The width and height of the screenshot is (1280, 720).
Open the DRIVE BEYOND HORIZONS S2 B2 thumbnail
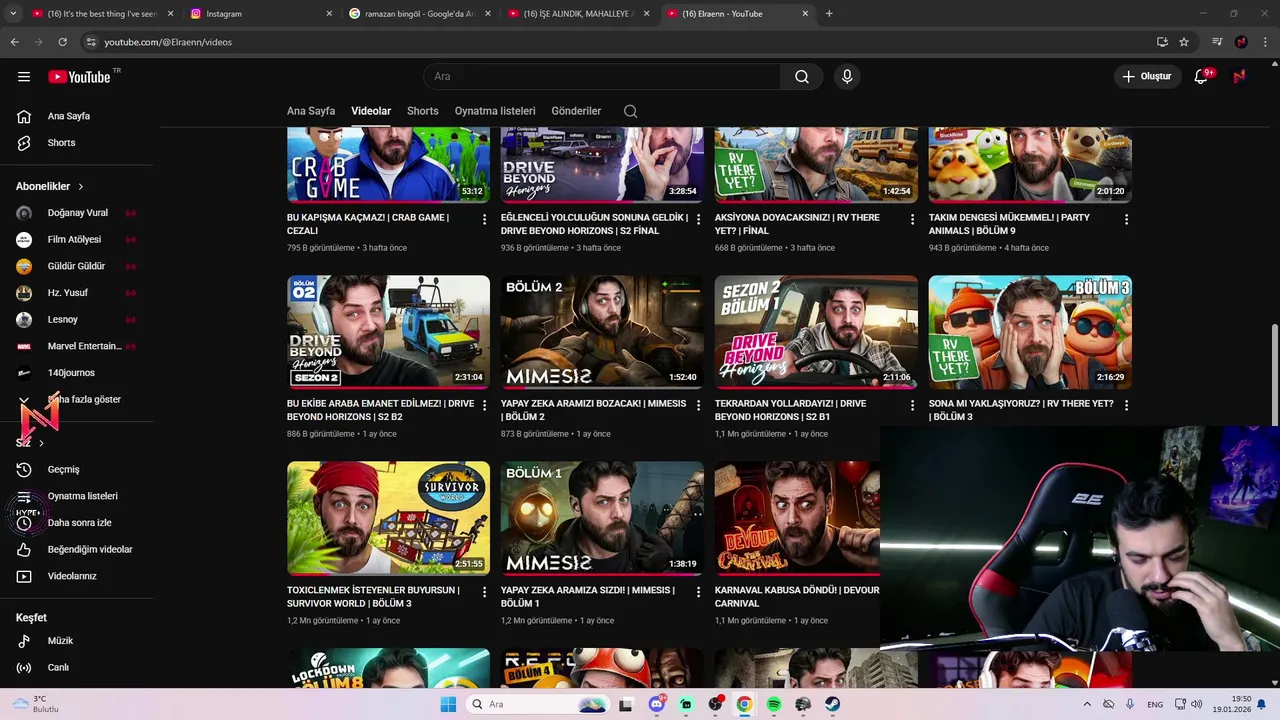tap(388, 332)
